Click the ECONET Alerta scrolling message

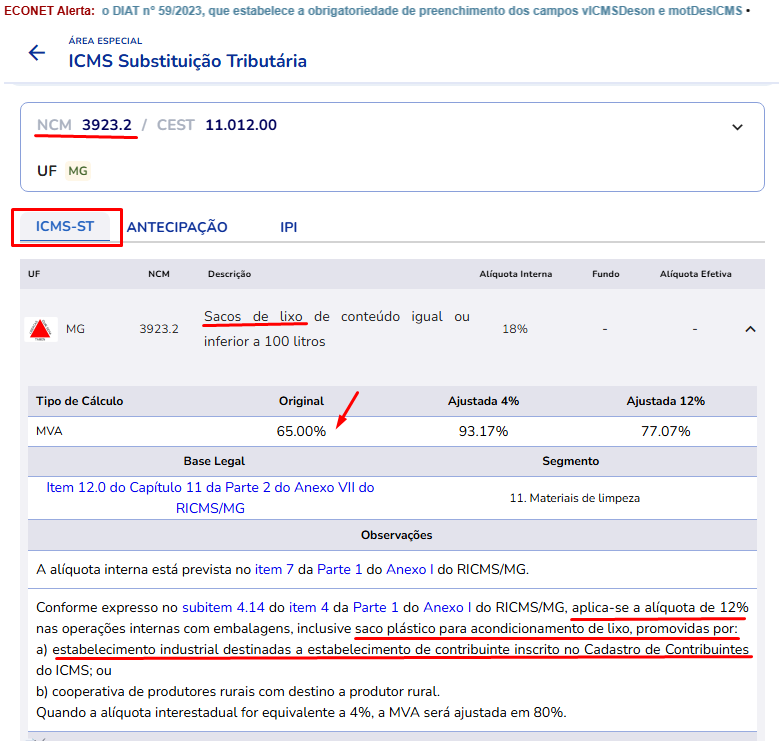422,11
